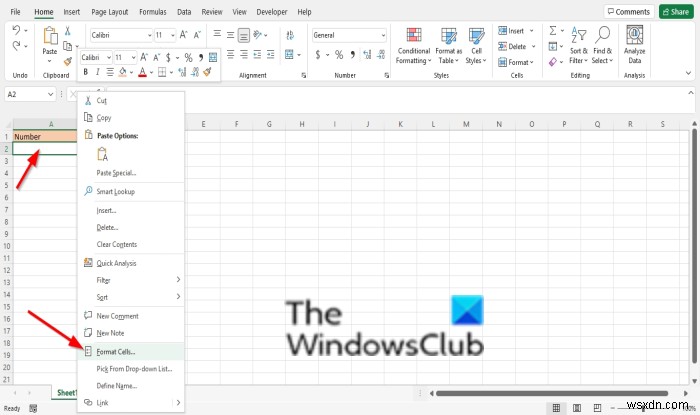Click the Increase Indent icon

271,54
